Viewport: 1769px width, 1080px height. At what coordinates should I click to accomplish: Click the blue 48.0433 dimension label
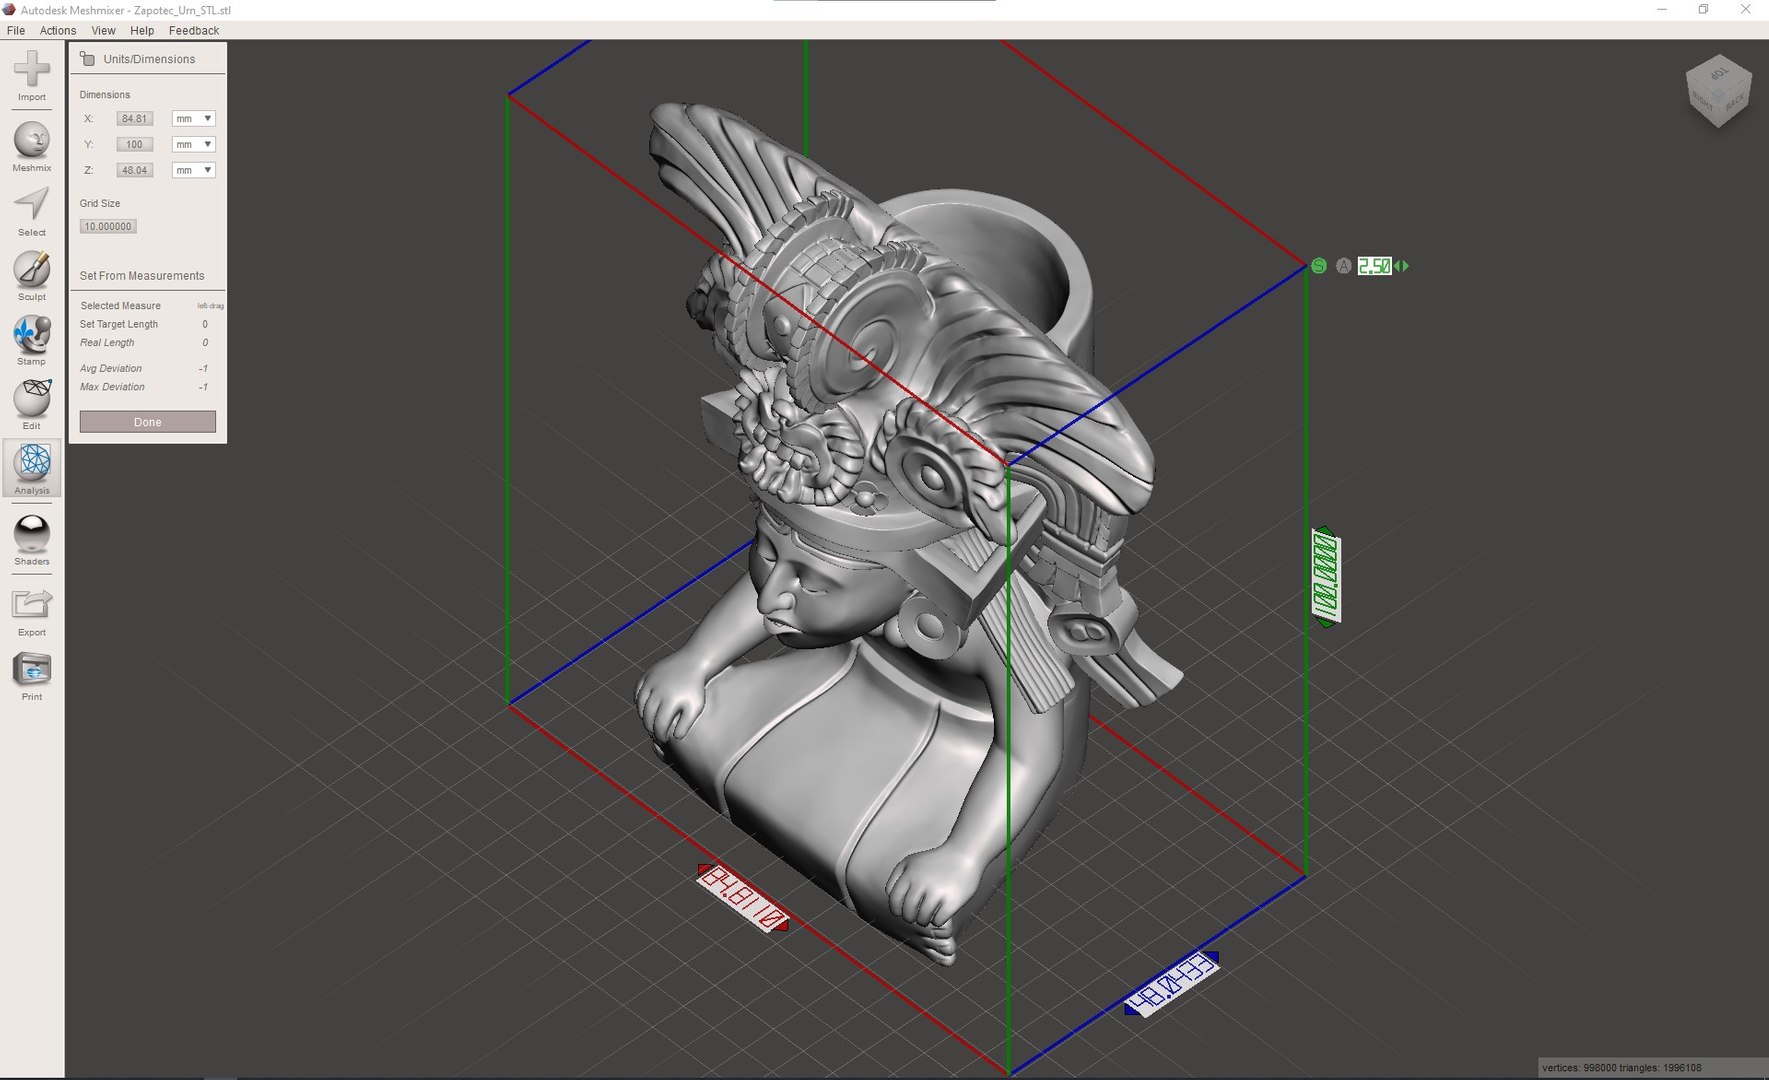pyautogui.click(x=1171, y=984)
